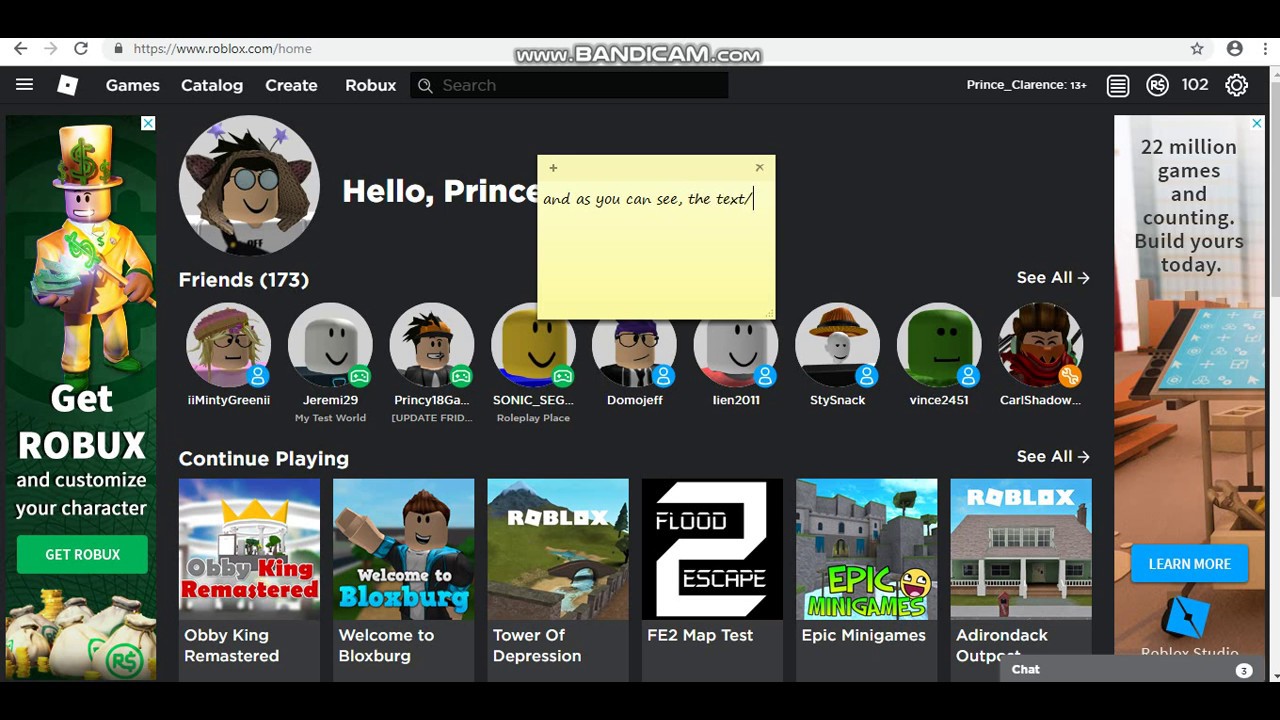Viewport: 1280px width, 720px height.
Task: Bookmark this page with star icon
Action: pyautogui.click(x=1197, y=48)
